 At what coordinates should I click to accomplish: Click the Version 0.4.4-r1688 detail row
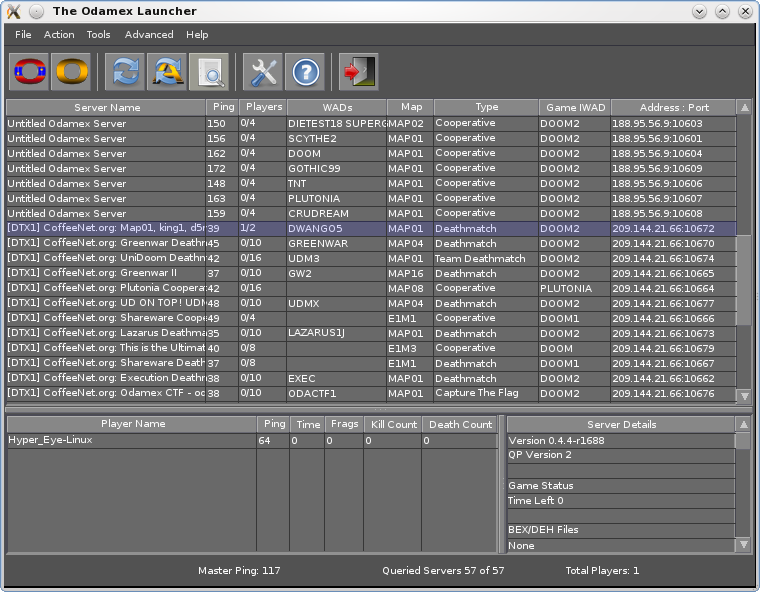coord(621,441)
